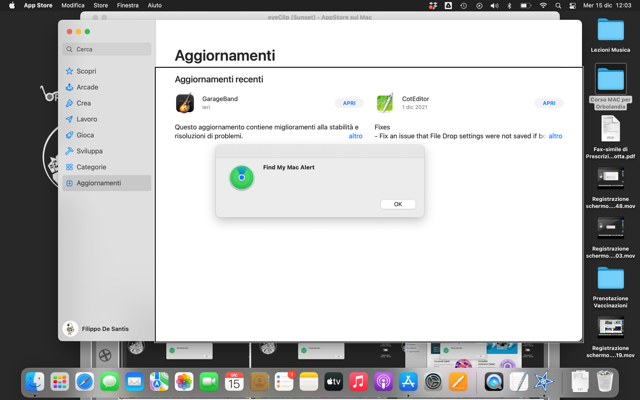Open Reminders from the Dock
This screenshot has height=400, width=640.
[284, 382]
